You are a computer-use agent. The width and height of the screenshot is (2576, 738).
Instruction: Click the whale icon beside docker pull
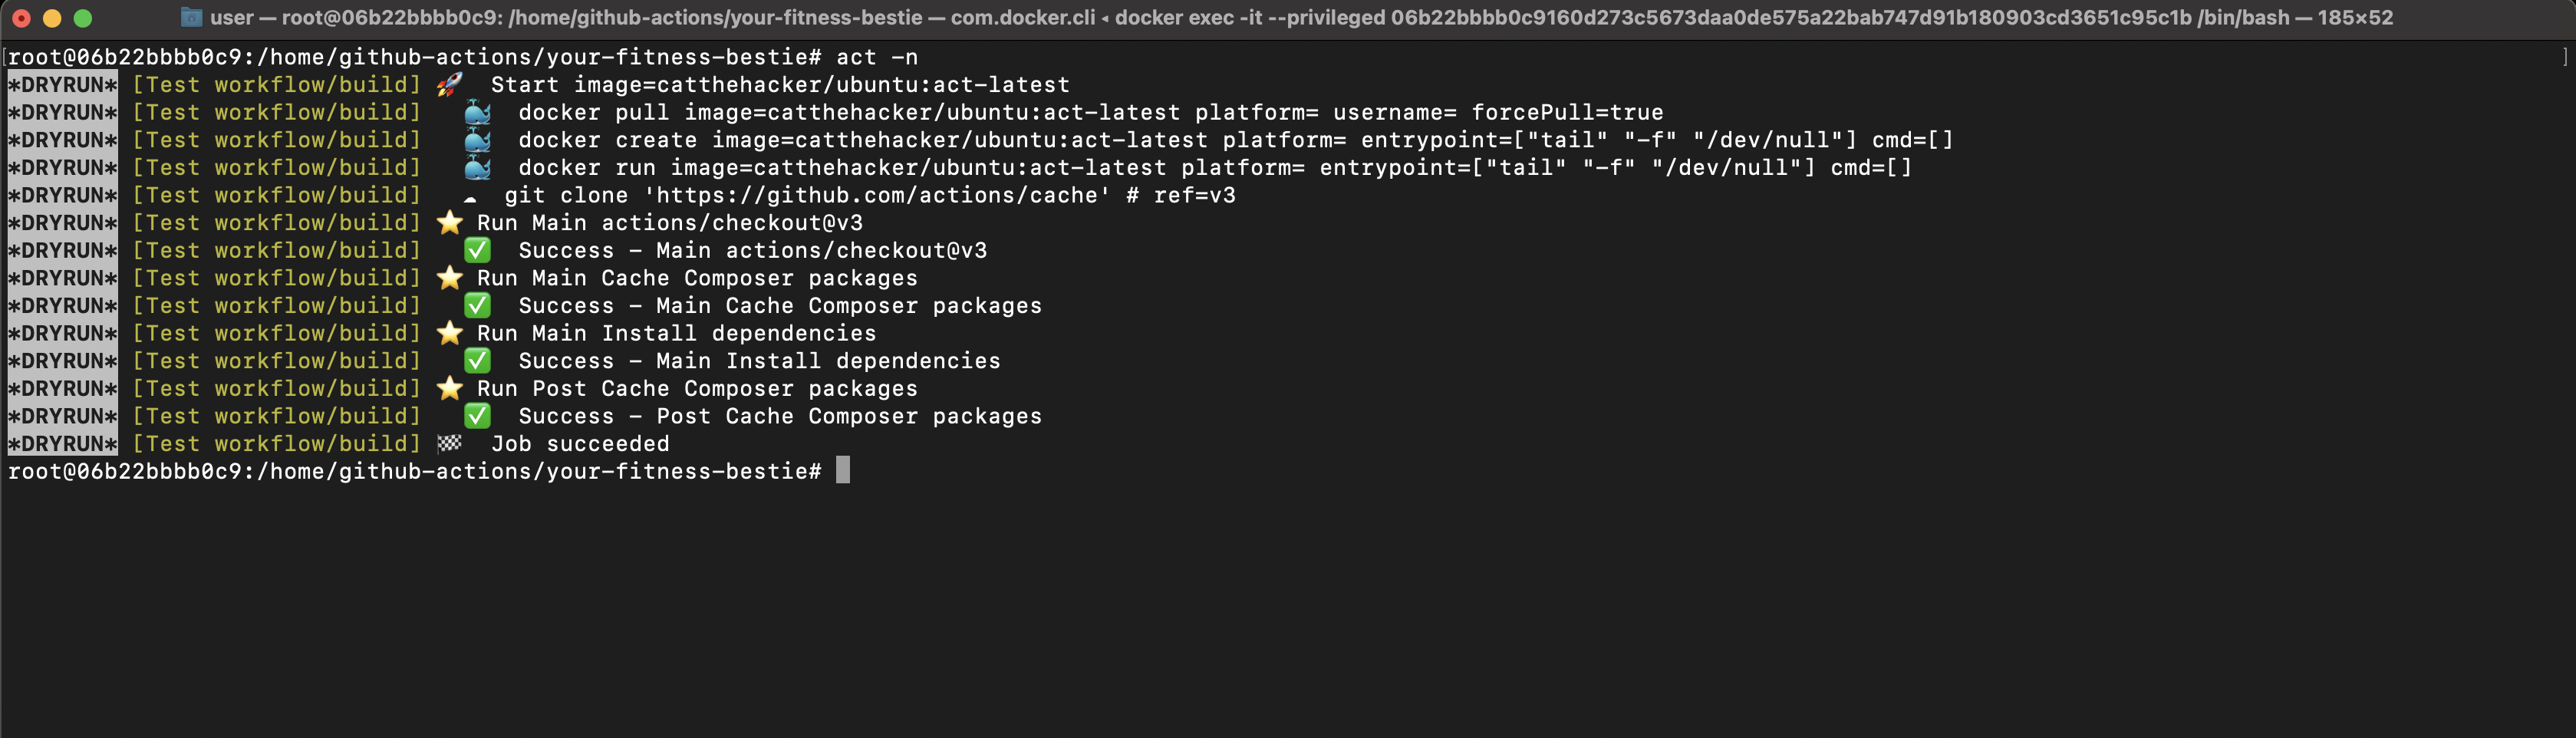(477, 112)
